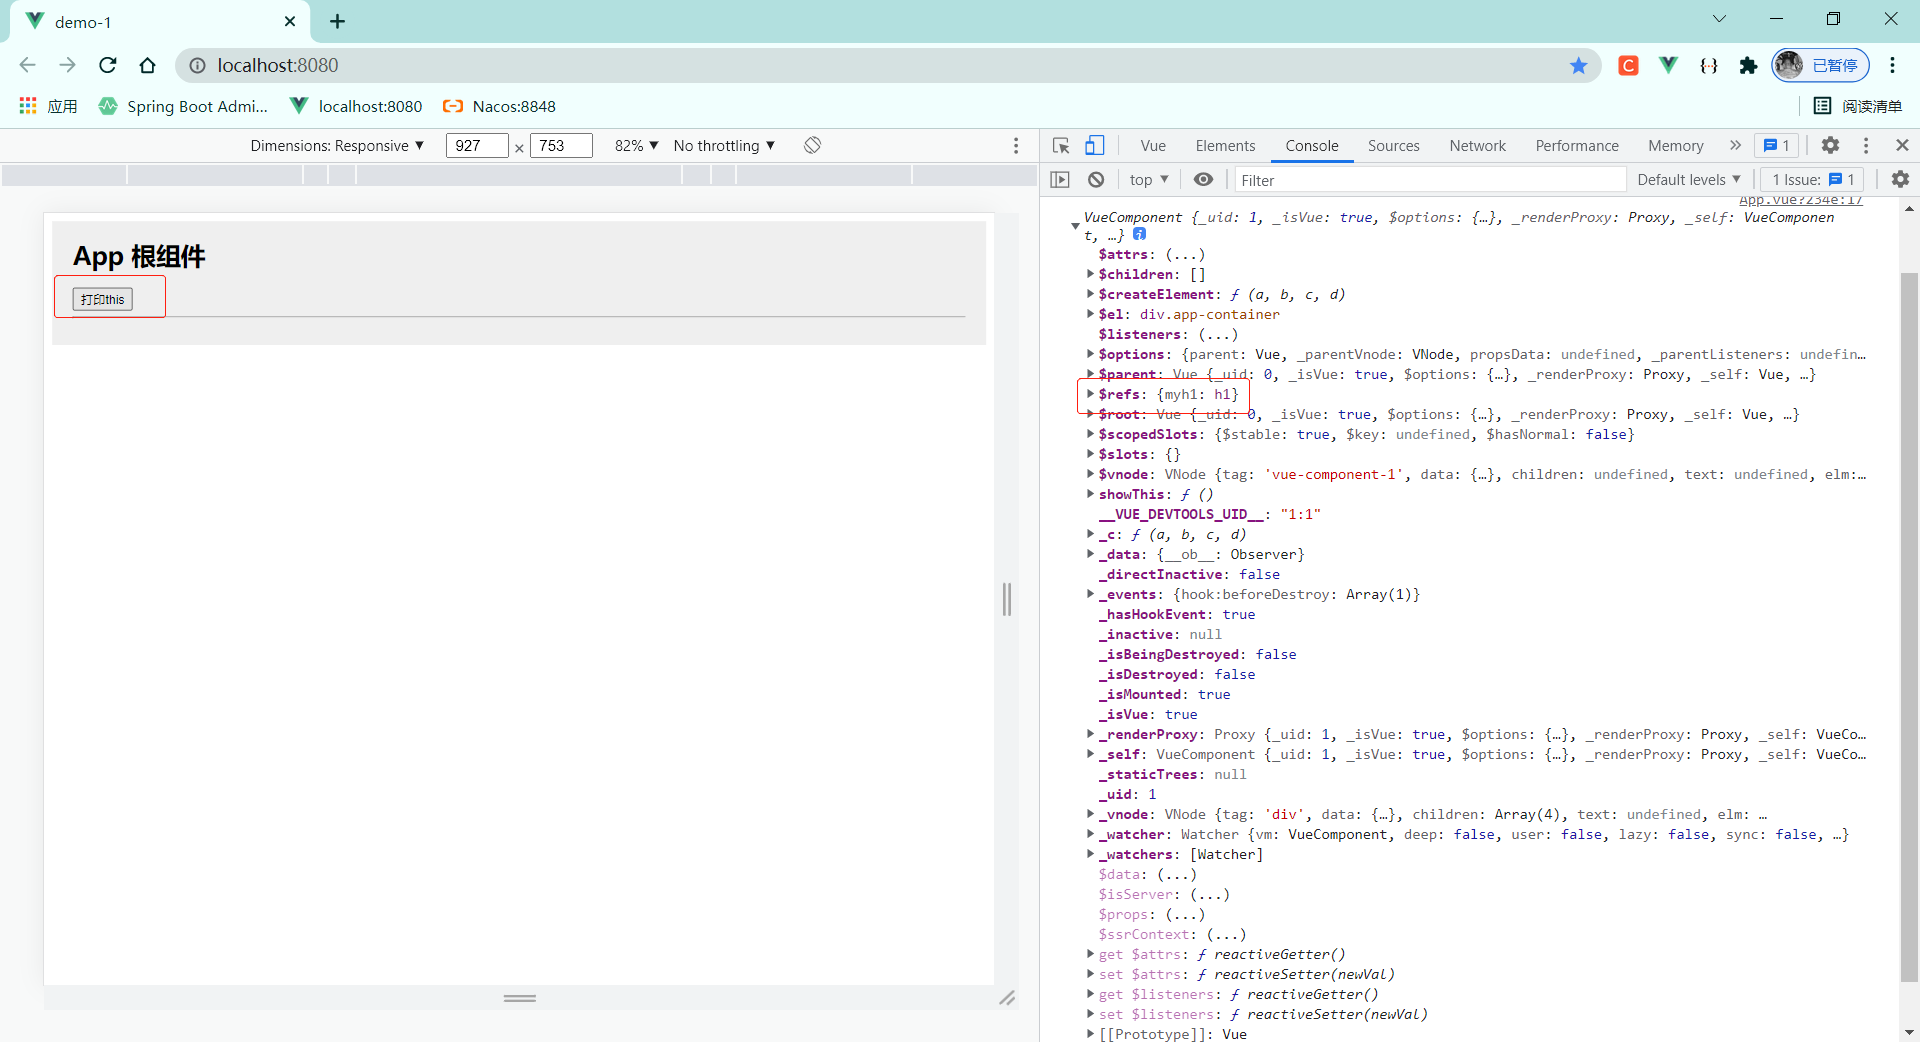Viewport: 1920px width, 1042px height.
Task: Open DevTools settings gear icon
Action: pos(1830,146)
